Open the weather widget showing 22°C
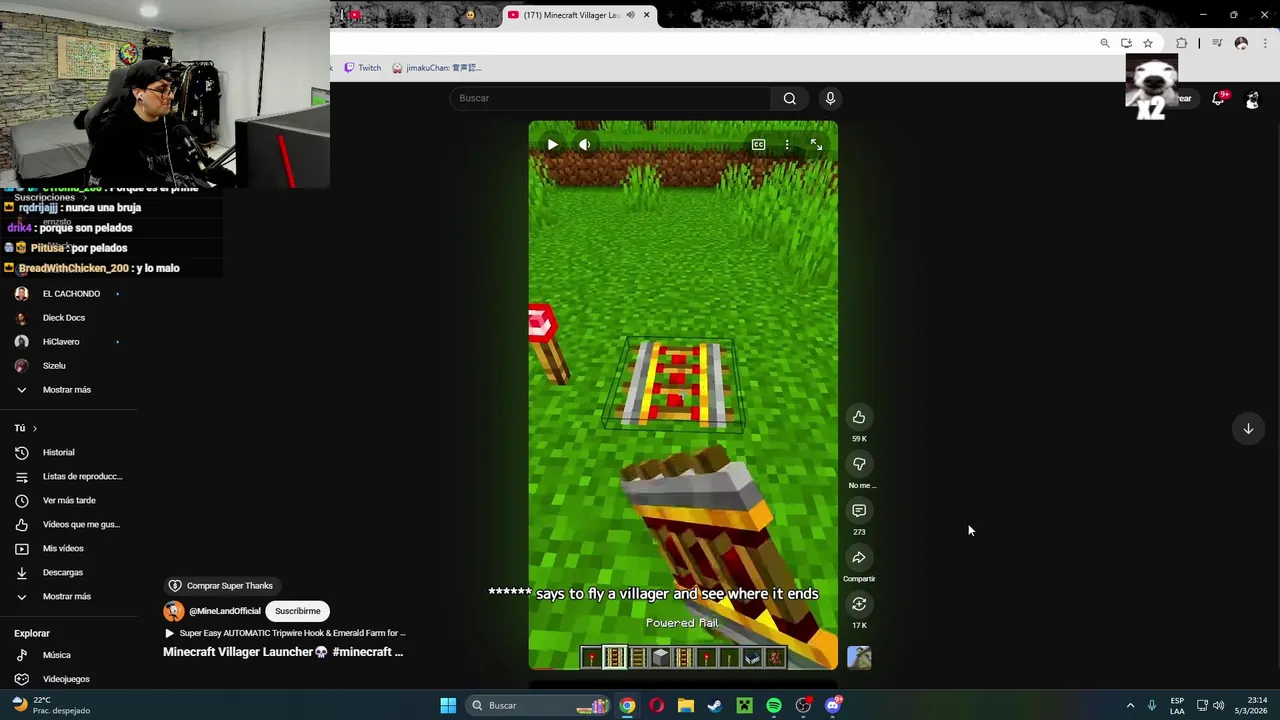1280x720 pixels. pyautogui.click(x=50, y=705)
